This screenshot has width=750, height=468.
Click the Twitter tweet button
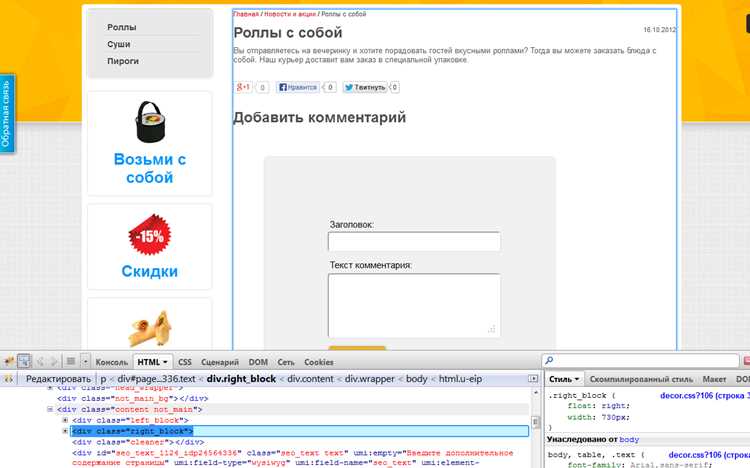click(x=365, y=87)
